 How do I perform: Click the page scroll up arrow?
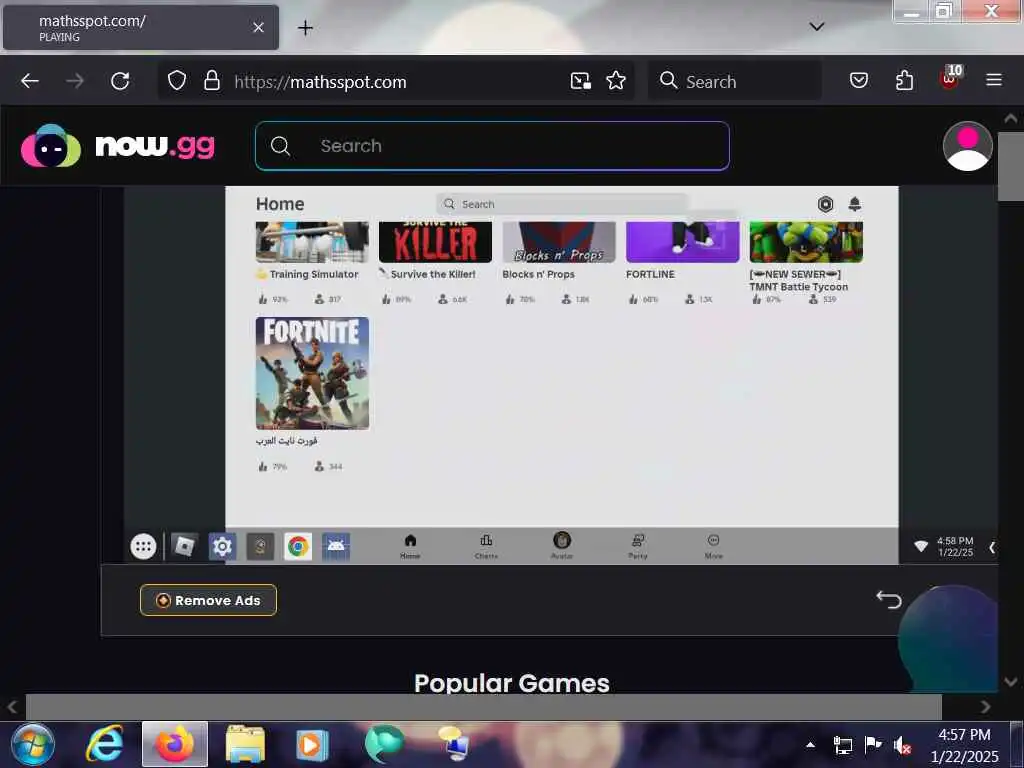1010,118
